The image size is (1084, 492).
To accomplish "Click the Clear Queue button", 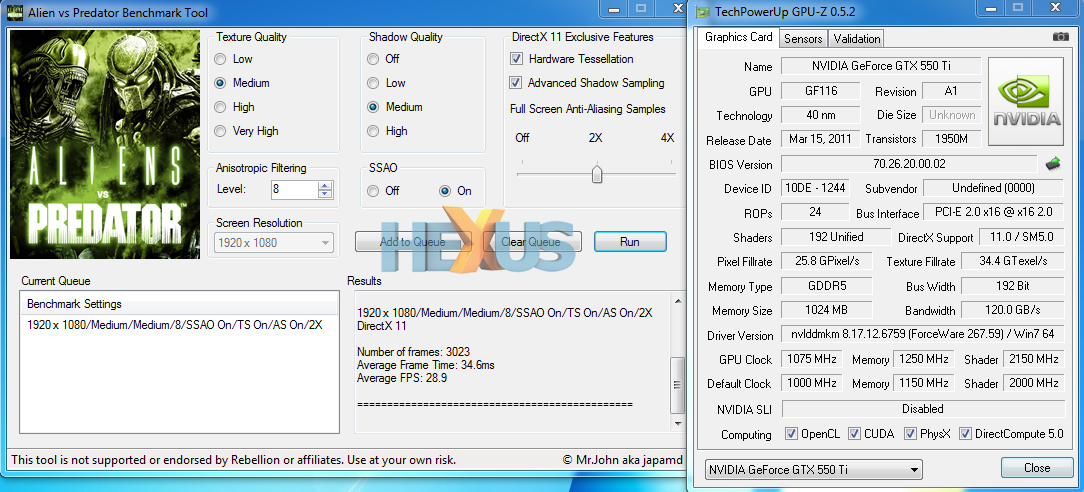I will [x=531, y=242].
